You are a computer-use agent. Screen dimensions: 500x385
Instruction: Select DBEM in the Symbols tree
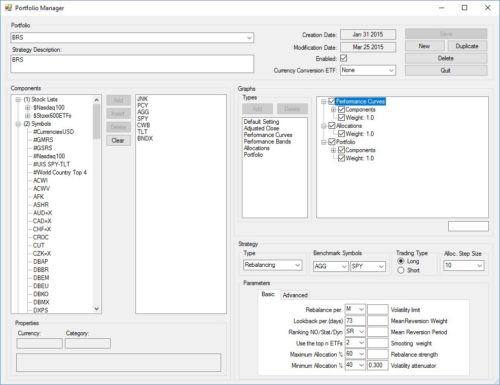41,278
